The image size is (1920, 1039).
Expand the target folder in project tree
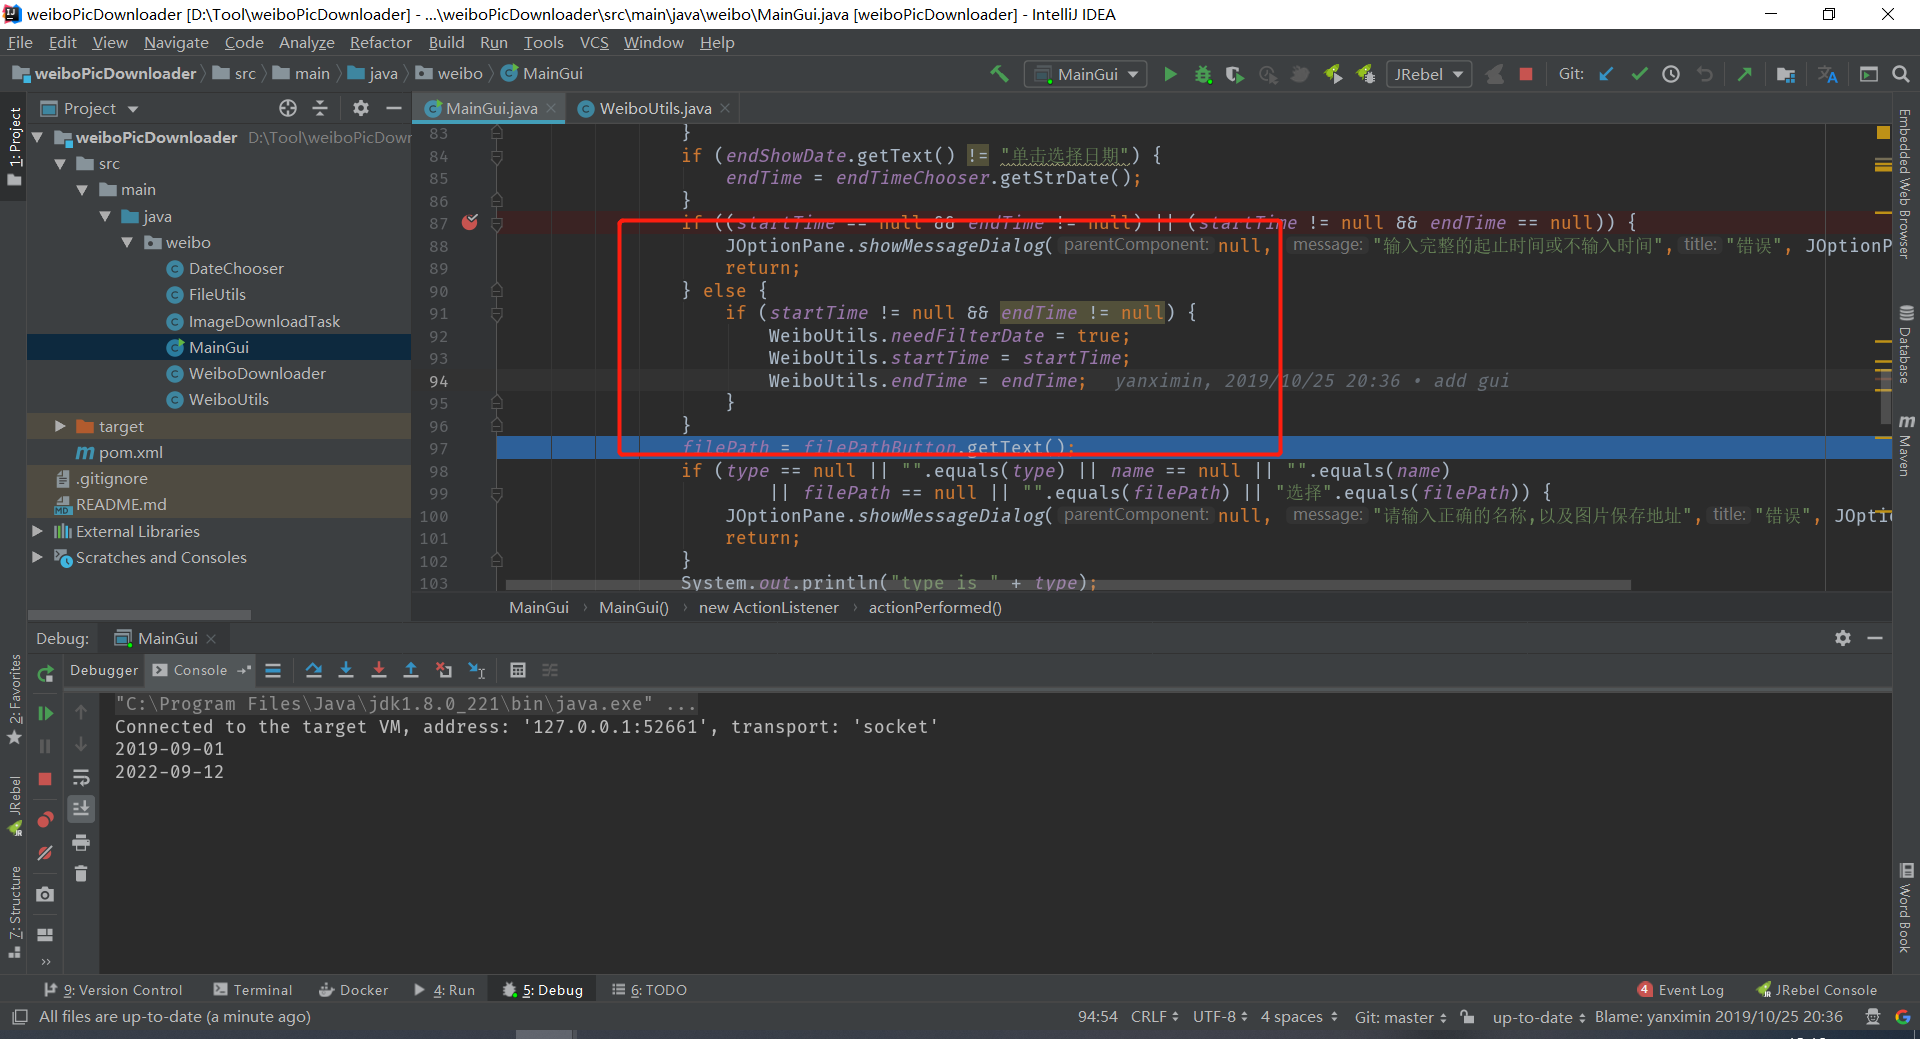pos(60,426)
